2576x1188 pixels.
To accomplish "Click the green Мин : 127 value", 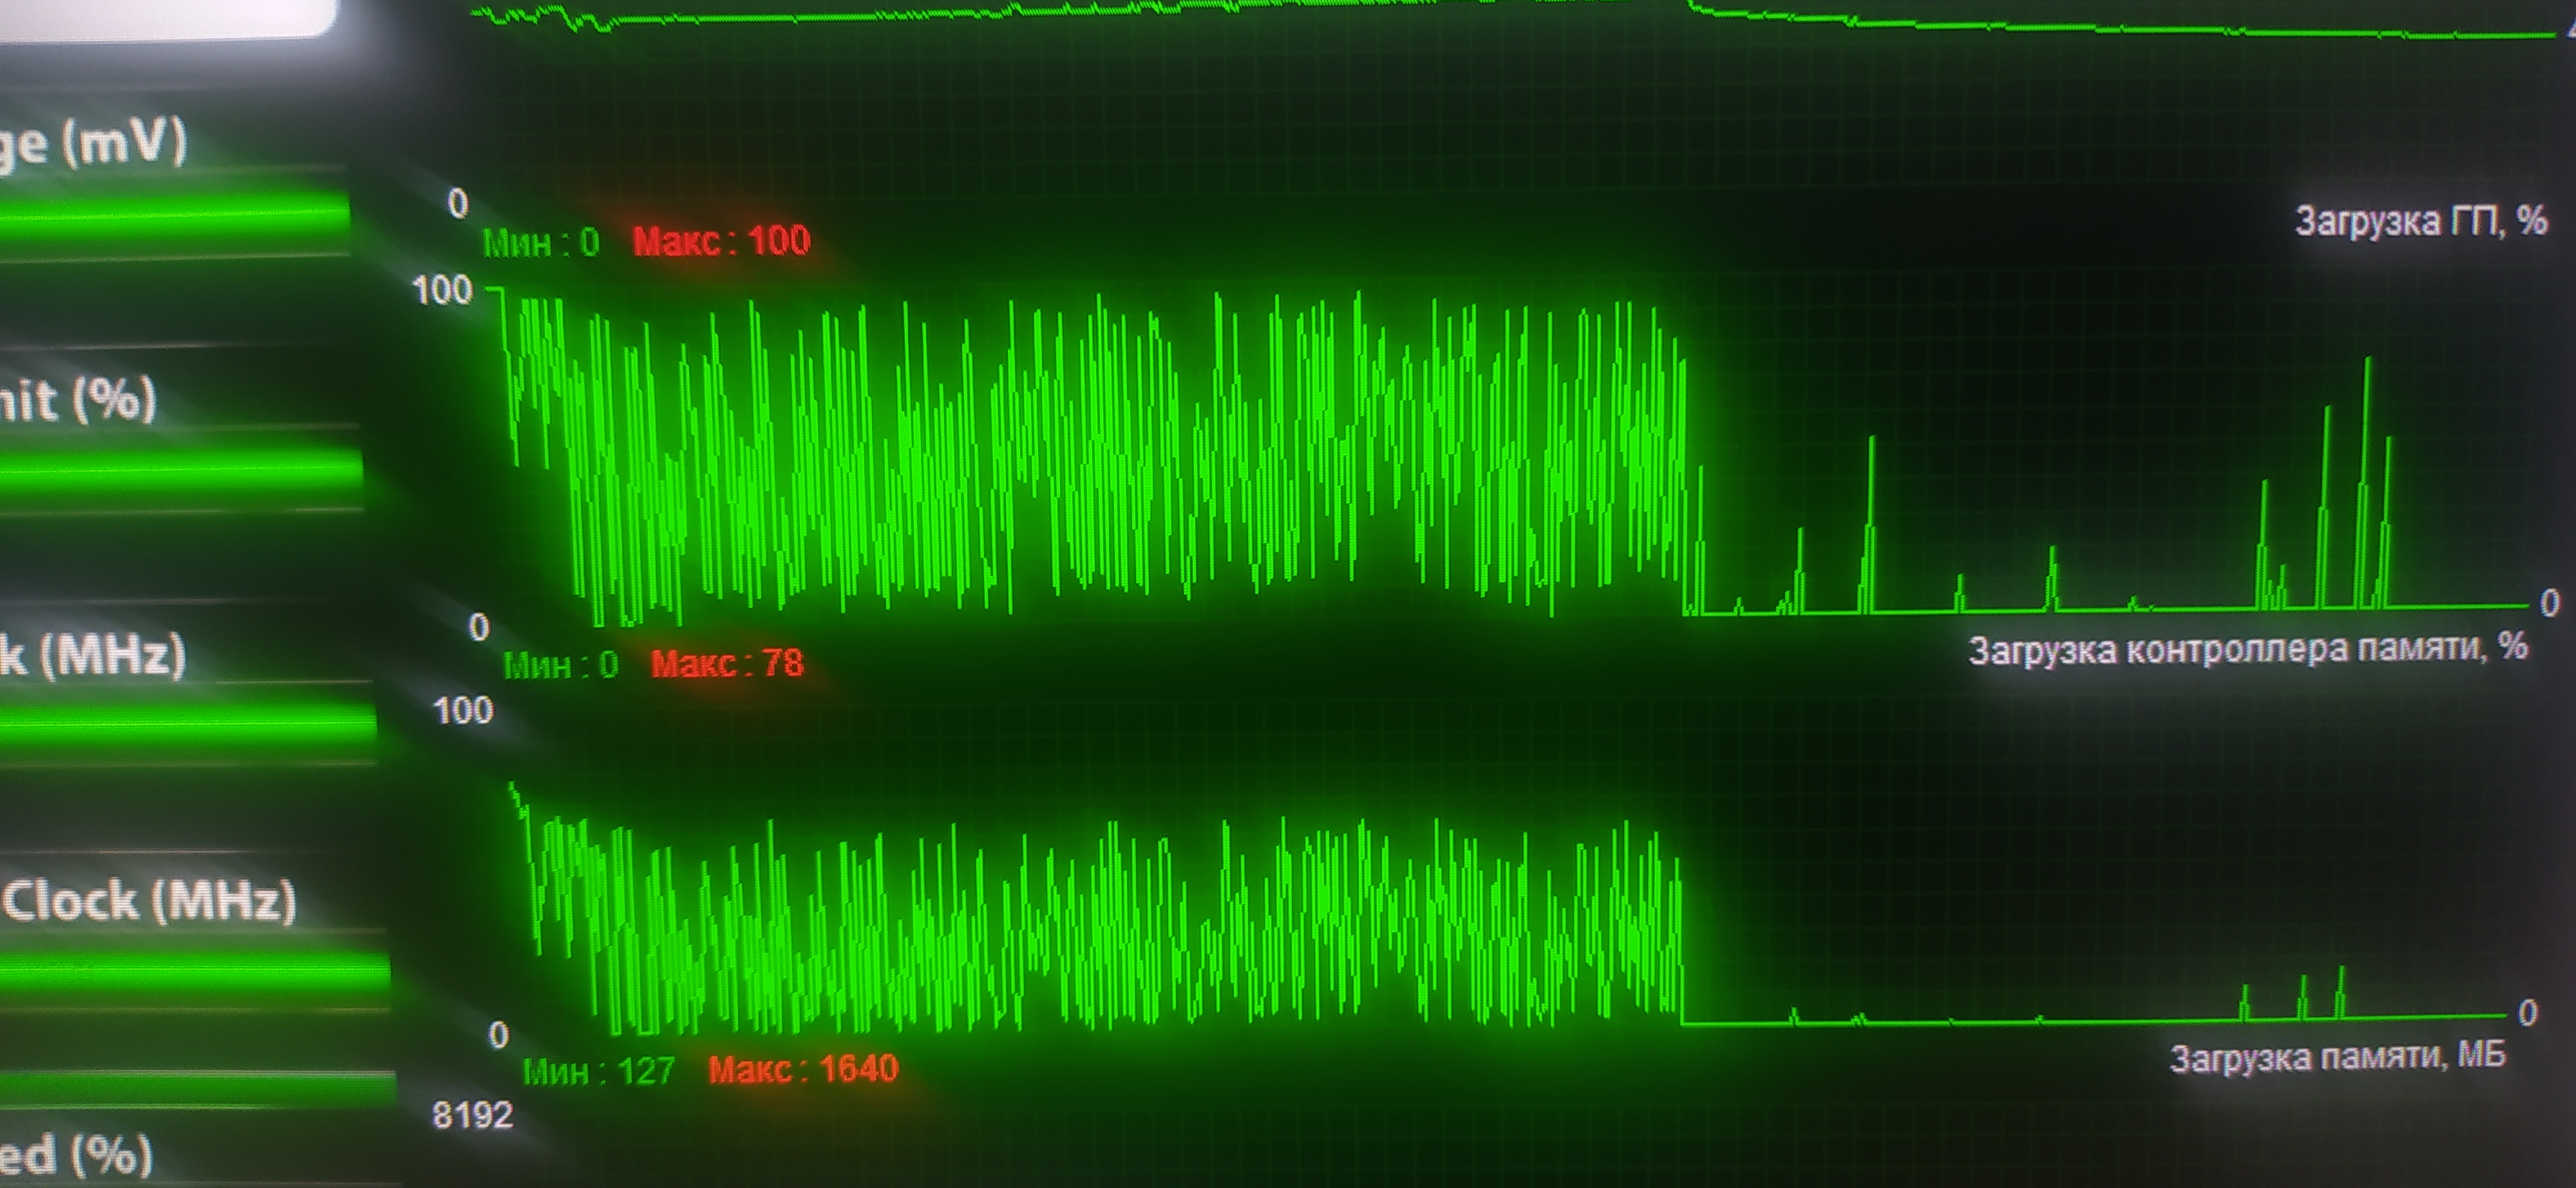I will coord(598,1071).
